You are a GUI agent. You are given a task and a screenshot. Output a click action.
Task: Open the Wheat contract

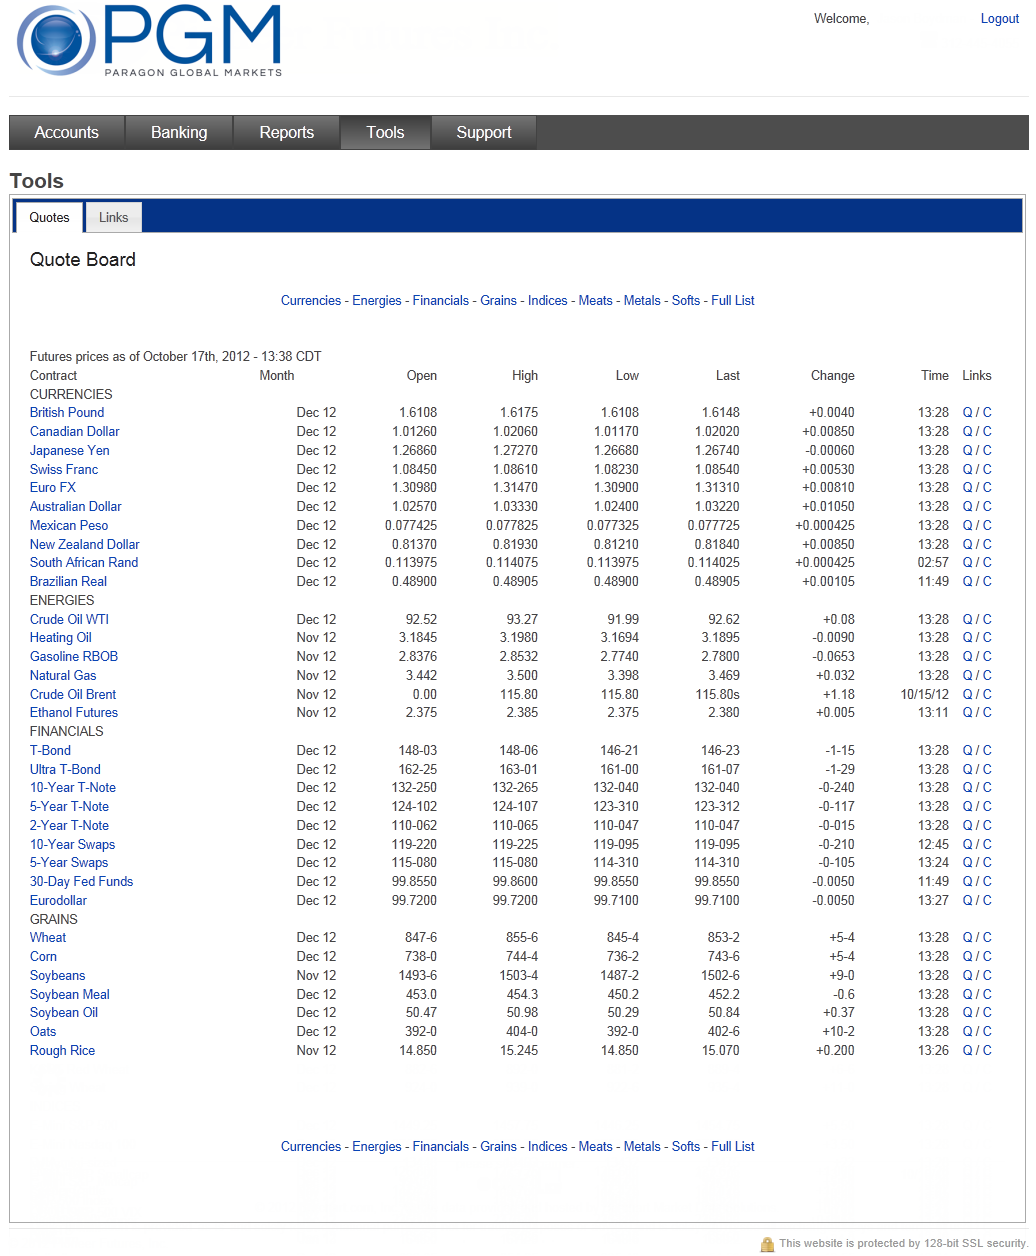point(48,938)
